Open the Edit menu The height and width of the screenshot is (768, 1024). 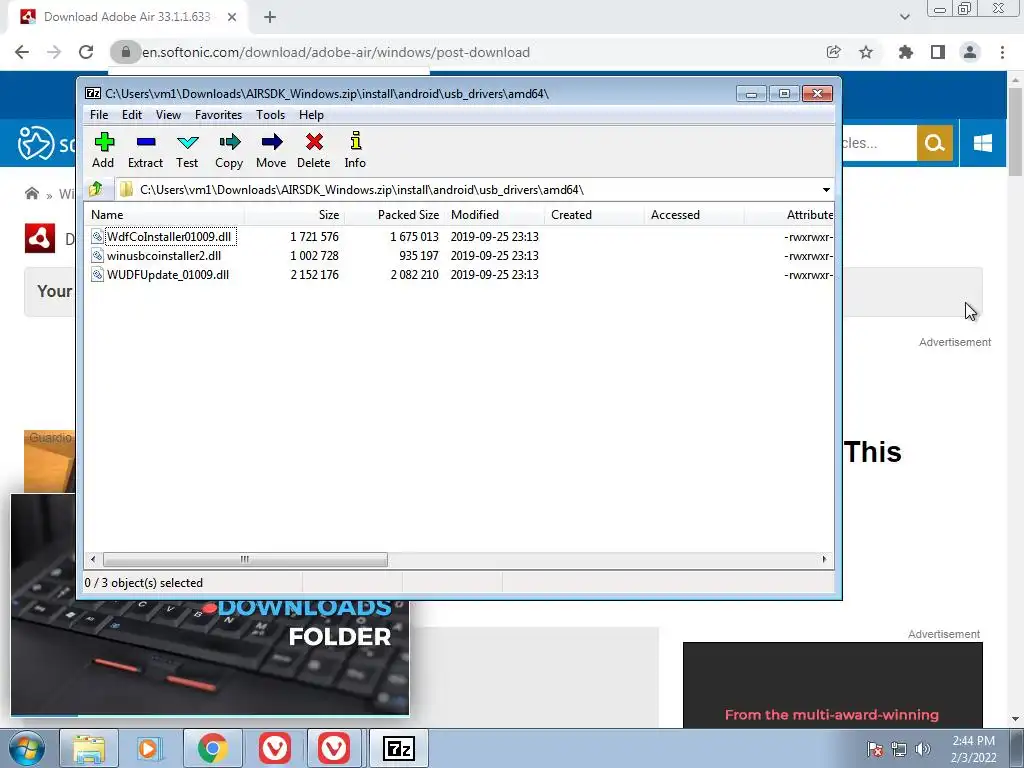(x=132, y=115)
